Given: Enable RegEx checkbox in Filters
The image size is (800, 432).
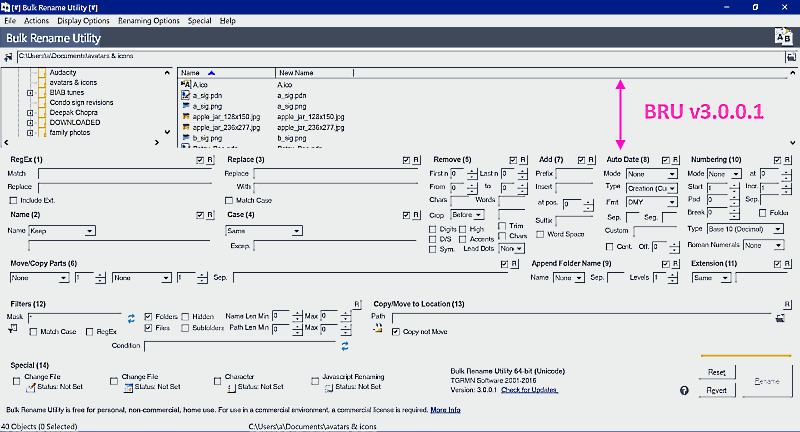Looking at the screenshot, I should [x=90, y=332].
